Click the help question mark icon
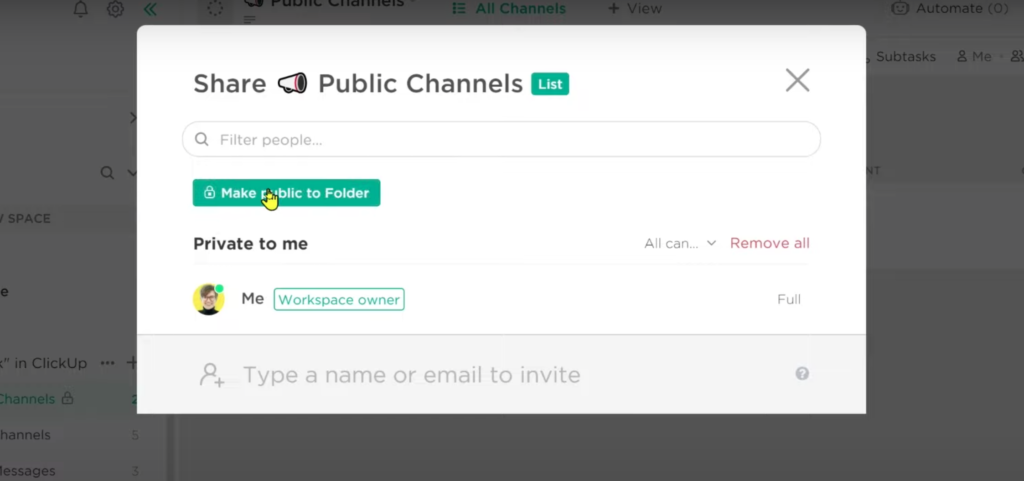The height and width of the screenshot is (481, 1024). [x=802, y=373]
